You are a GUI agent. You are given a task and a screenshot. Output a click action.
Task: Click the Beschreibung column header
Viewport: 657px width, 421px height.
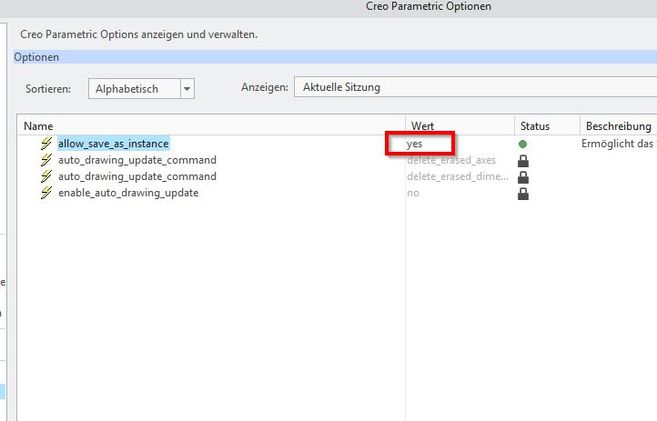click(x=618, y=126)
